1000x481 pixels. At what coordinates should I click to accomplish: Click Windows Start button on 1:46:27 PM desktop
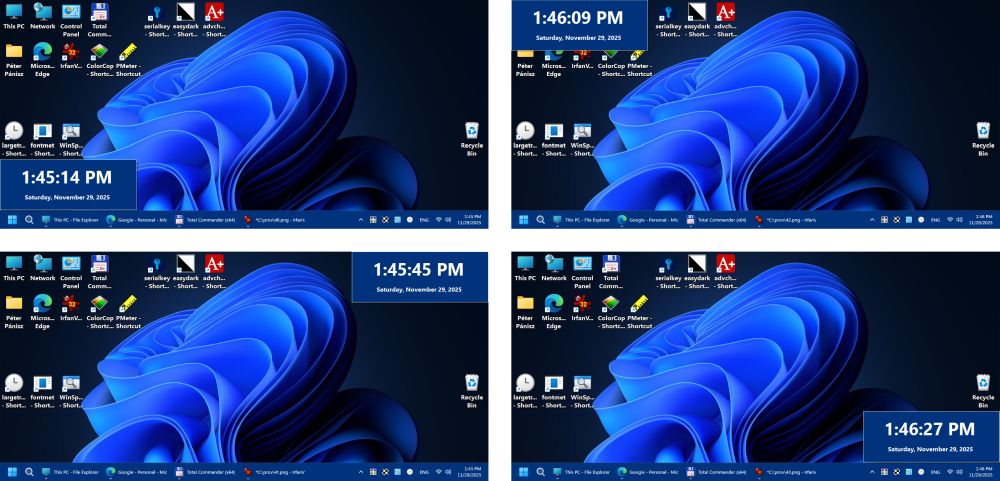pos(524,471)
